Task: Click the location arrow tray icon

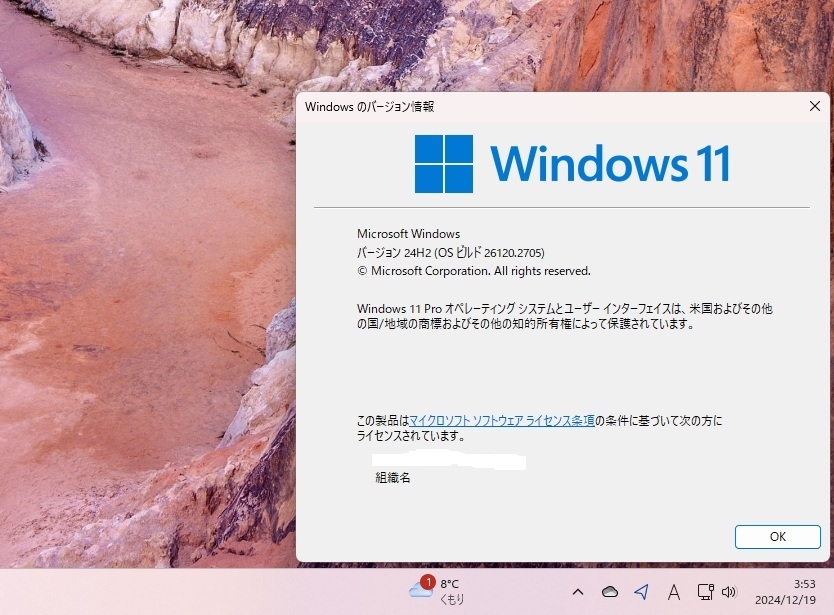Action: pos(641,592)
